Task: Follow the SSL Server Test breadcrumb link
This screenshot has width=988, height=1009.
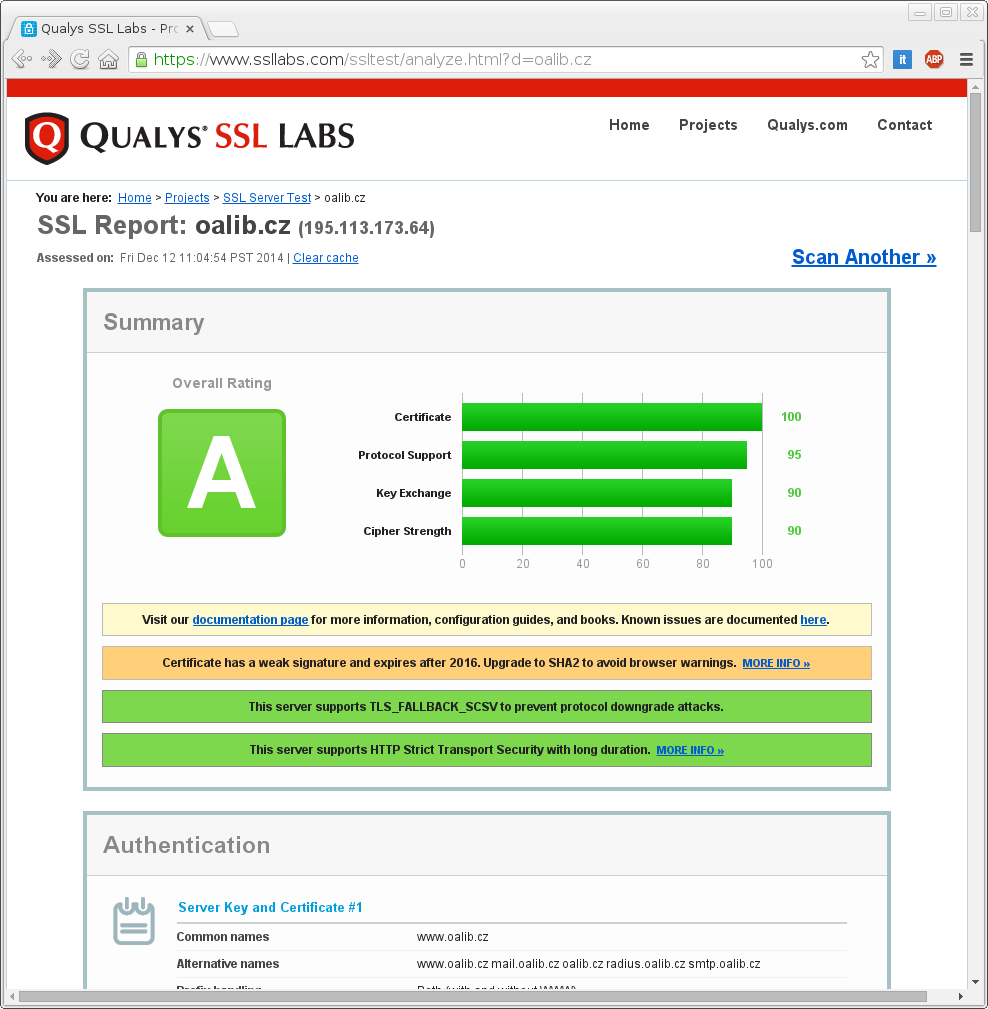Action: 267,198
